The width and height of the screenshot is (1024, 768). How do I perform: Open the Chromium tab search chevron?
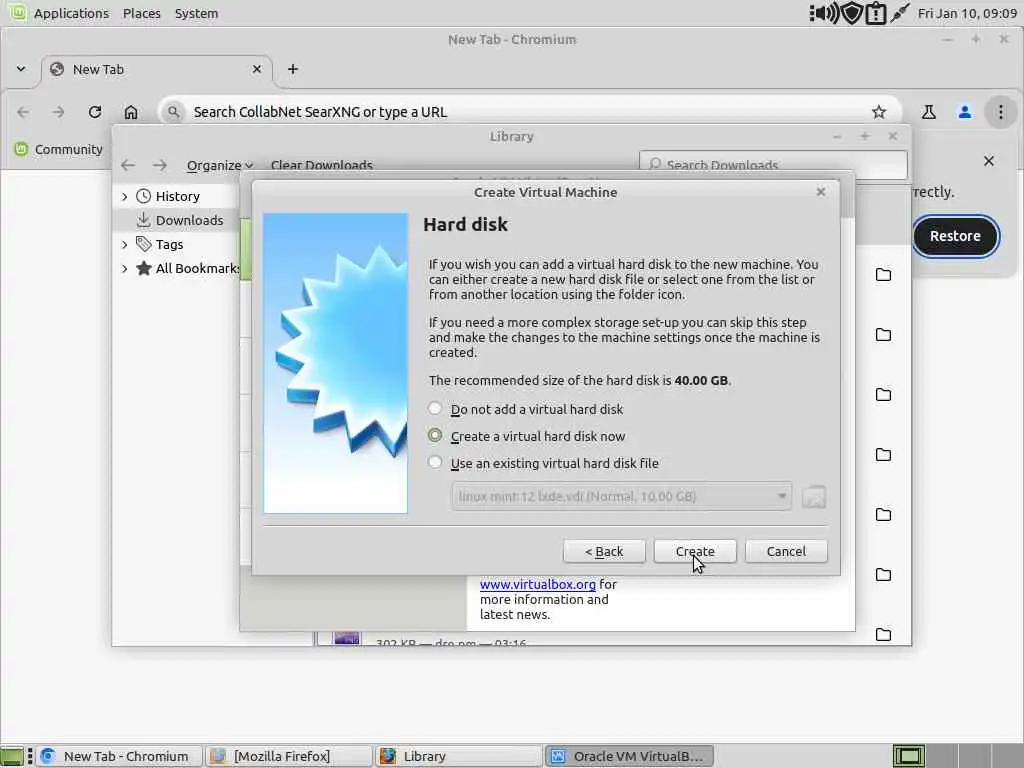pos(21,69)
